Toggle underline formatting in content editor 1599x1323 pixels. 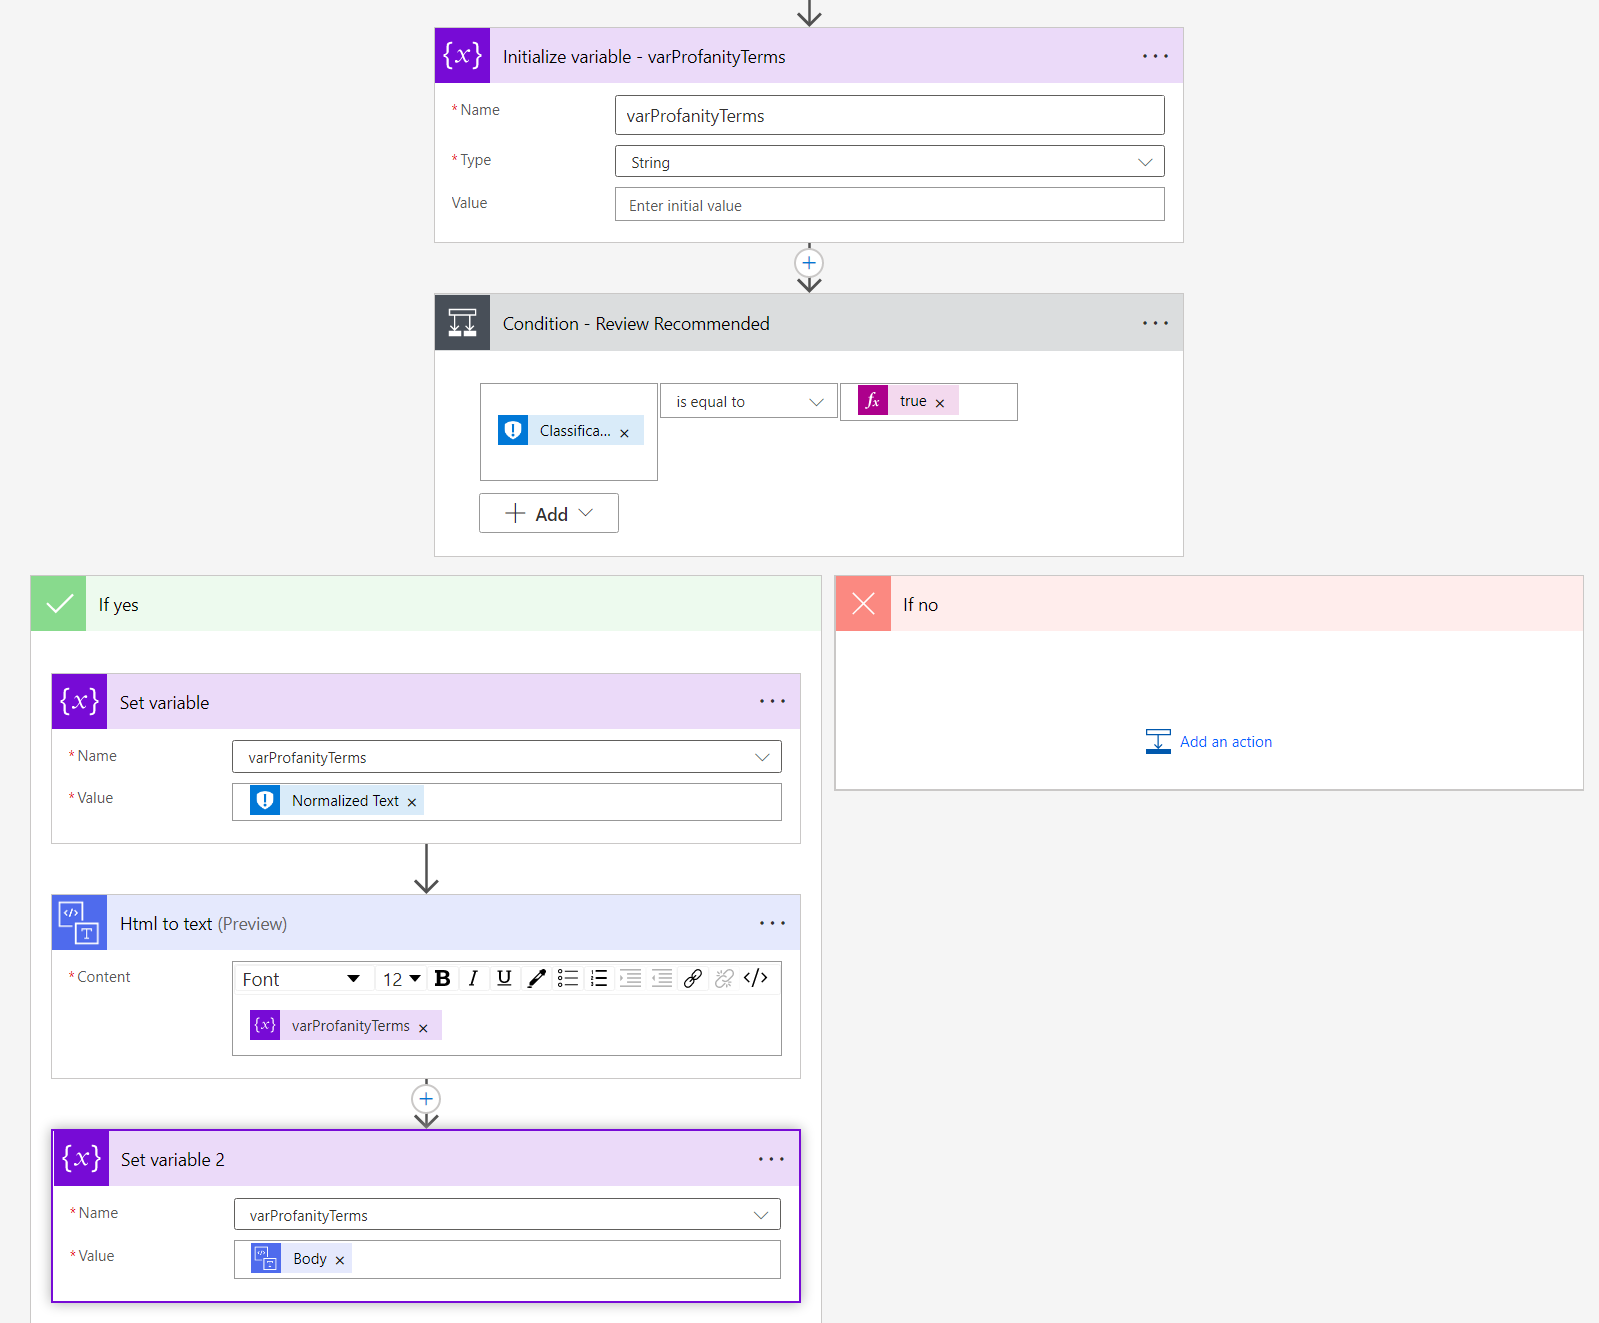504,979
